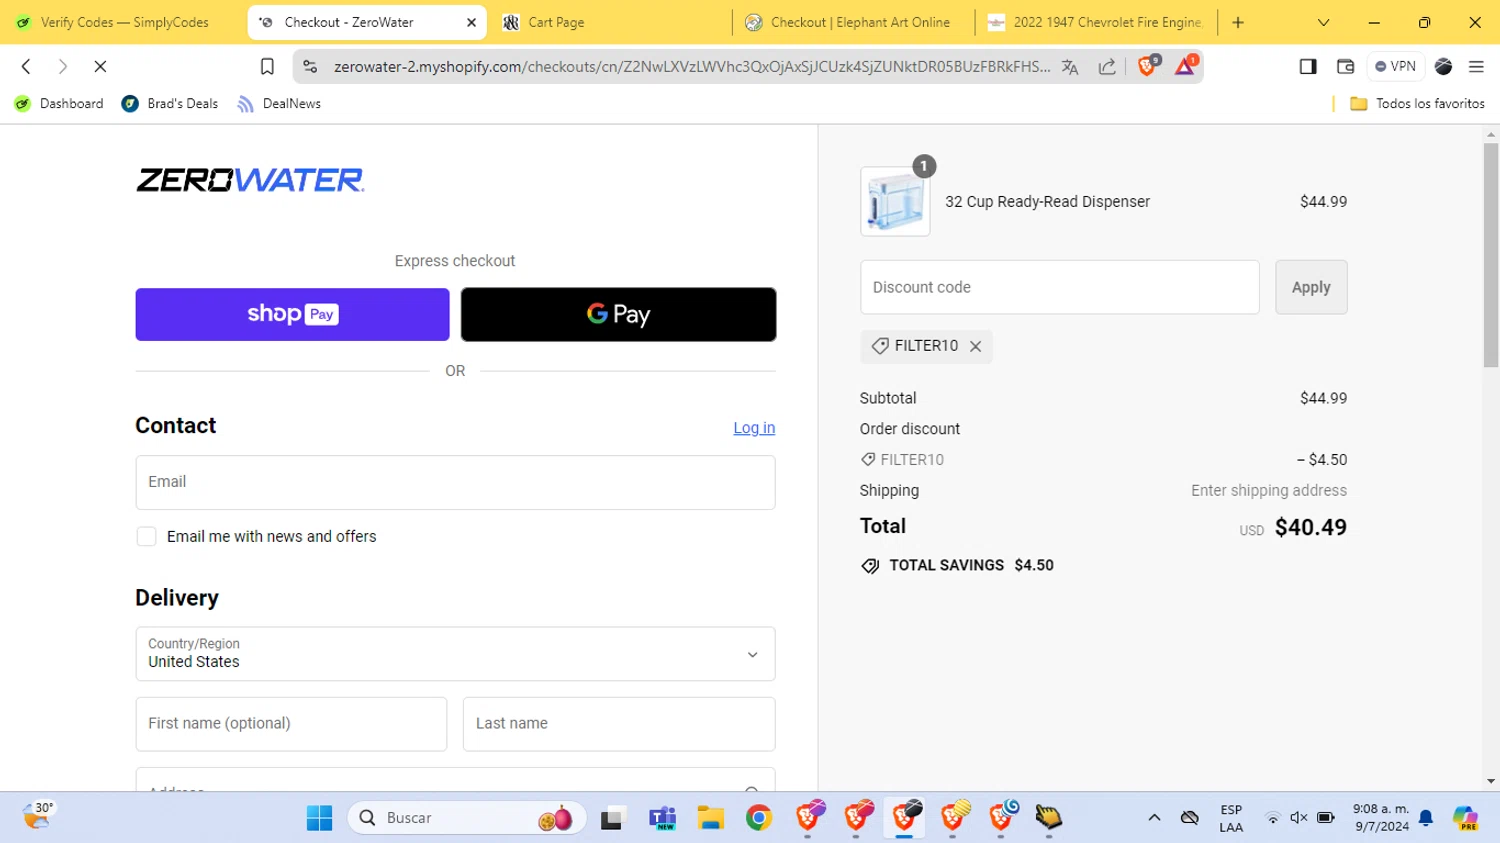Click the muted volume tray icon
Image resolution: width=1500 pixels, height=843 pixels.
click(x=1299, y=818)
